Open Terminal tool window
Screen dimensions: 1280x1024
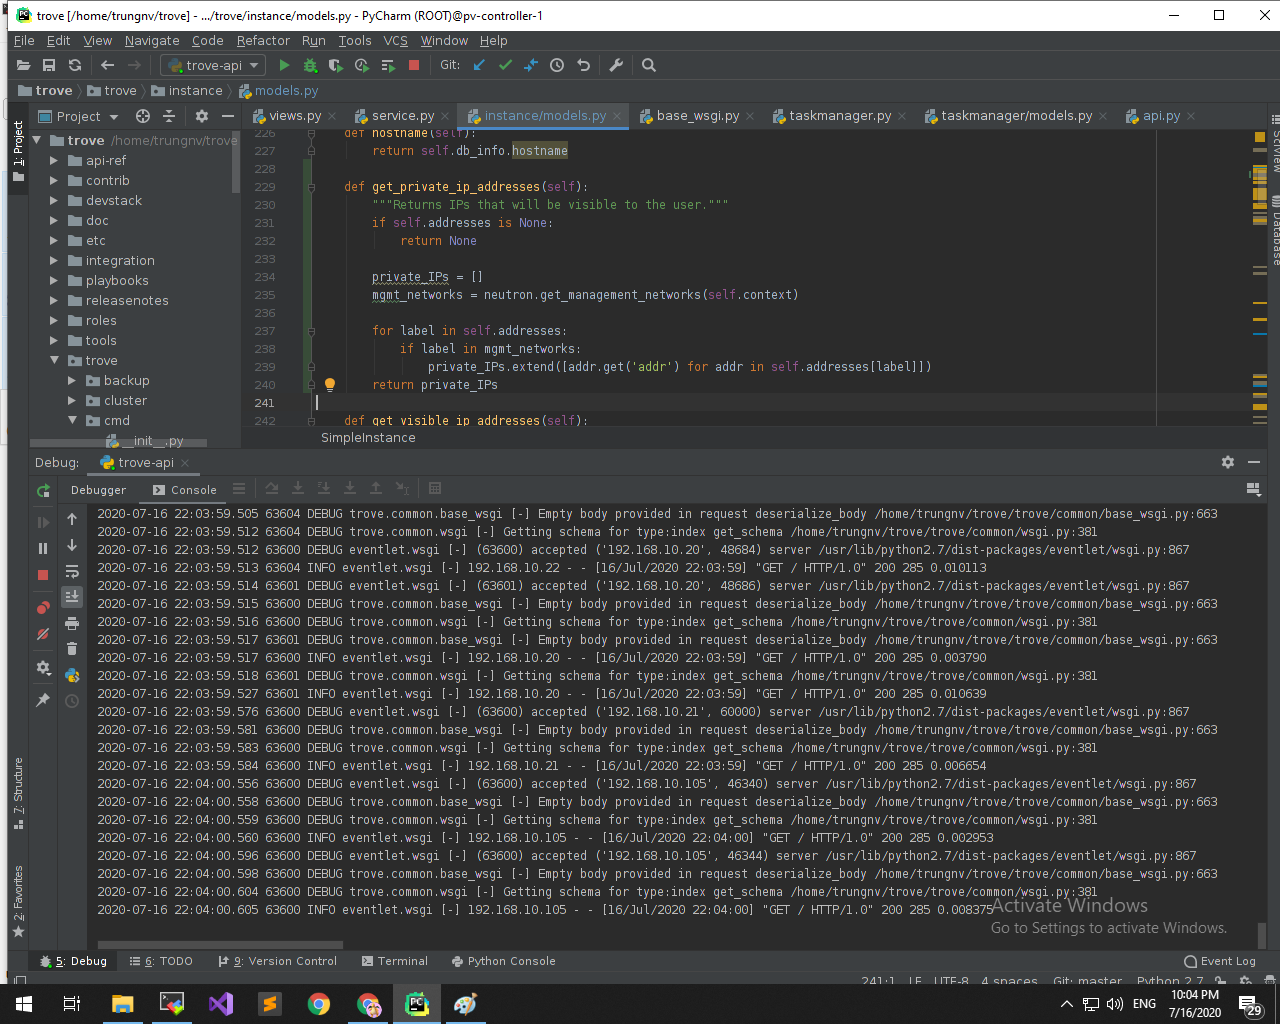(x=395, y=961)
